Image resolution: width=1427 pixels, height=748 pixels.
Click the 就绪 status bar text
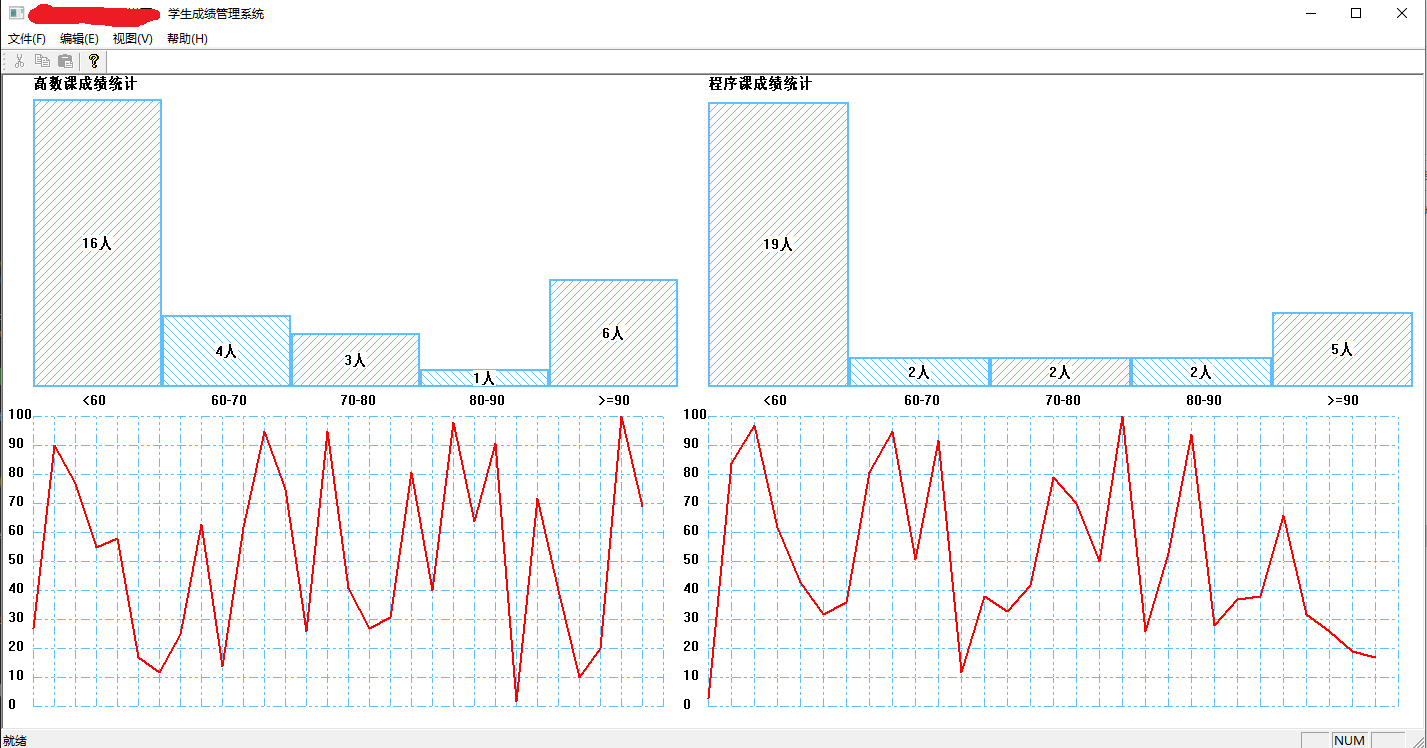point(15,740)
